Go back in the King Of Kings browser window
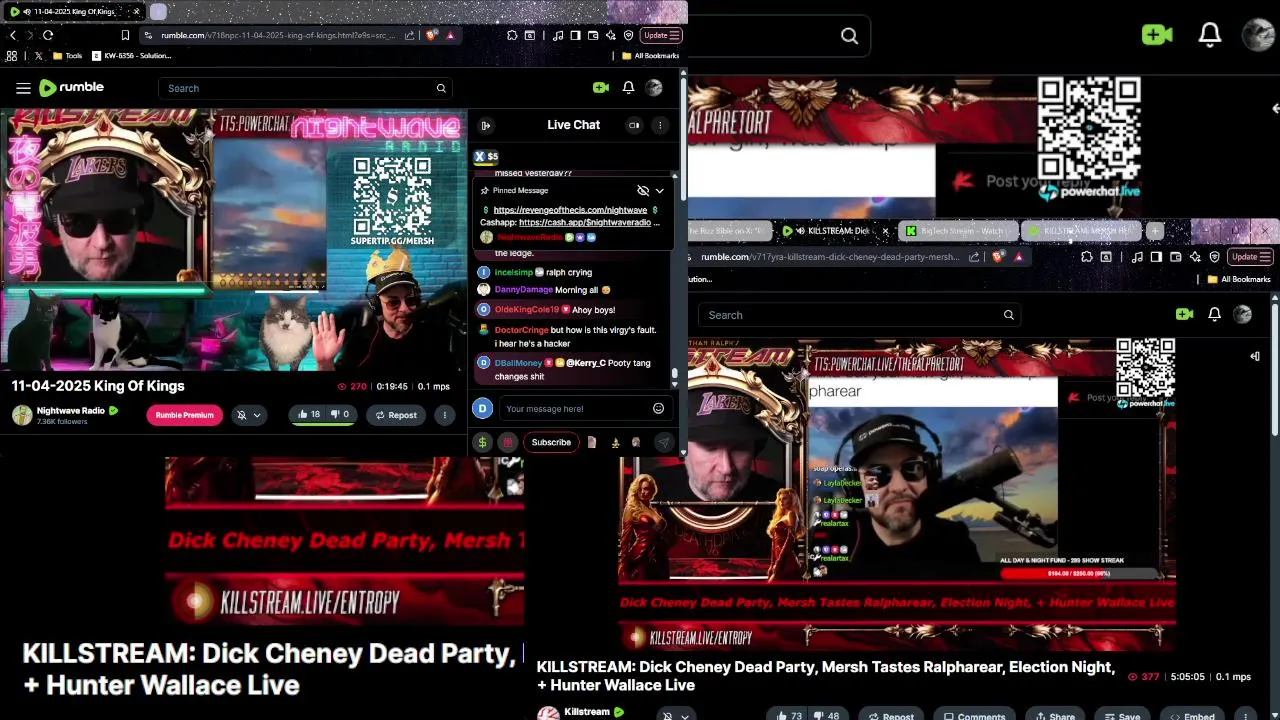1280x720 pixels. point(13,35)
